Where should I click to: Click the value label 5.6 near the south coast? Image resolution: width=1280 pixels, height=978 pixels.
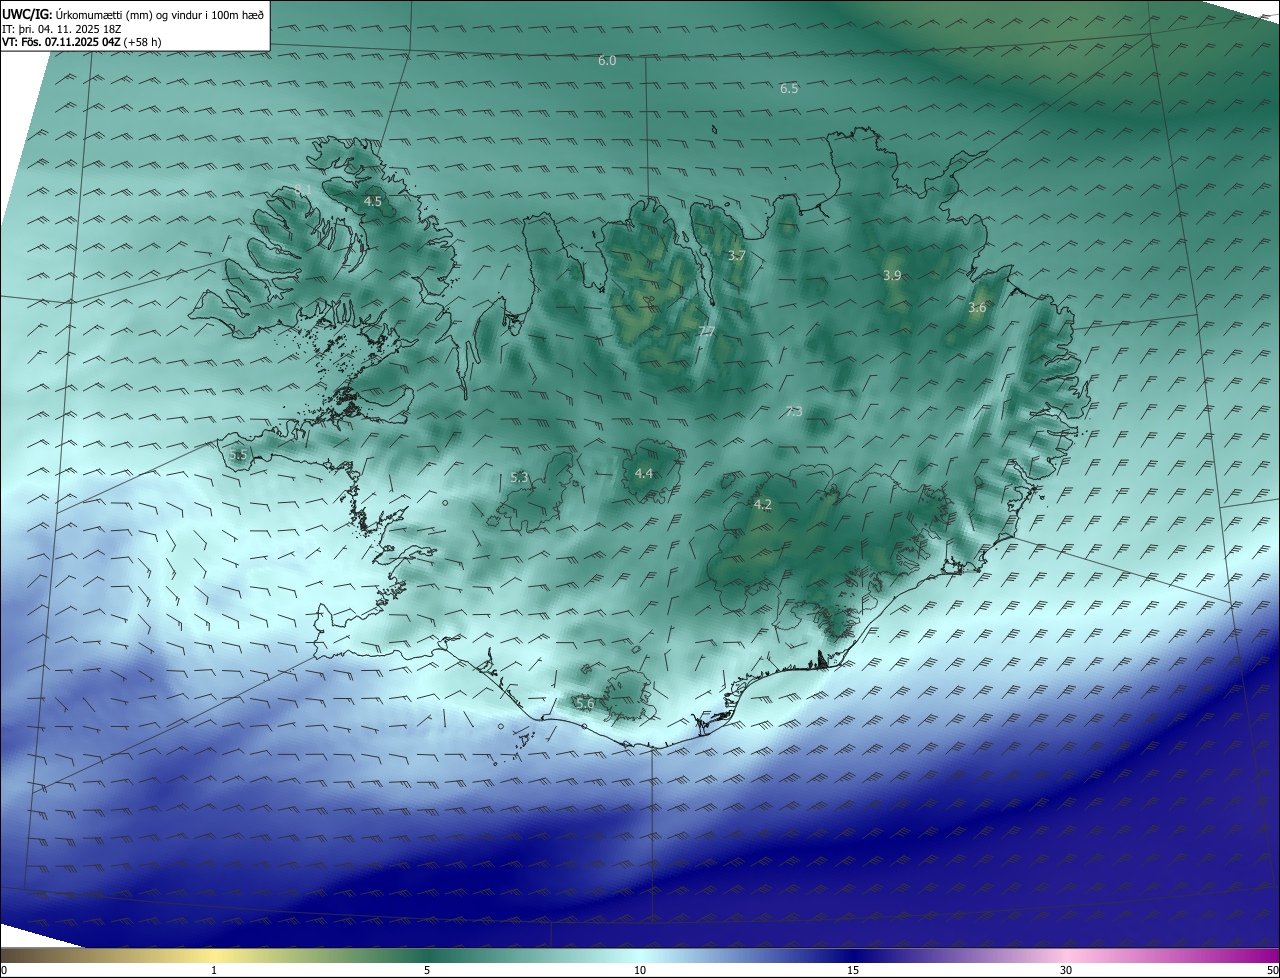[585, 704]
